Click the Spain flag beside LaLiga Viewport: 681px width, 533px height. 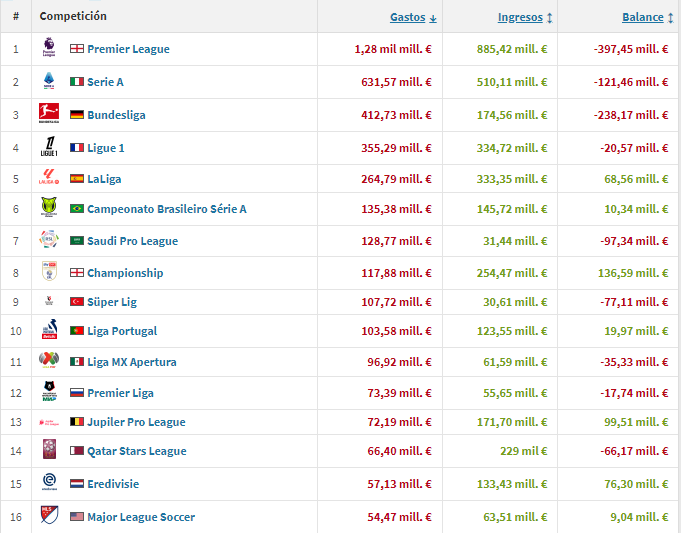(x=77, y=179)
